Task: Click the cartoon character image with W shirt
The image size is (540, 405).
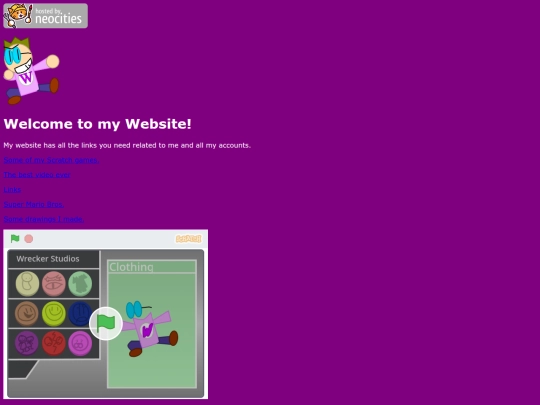Action: 31,71
